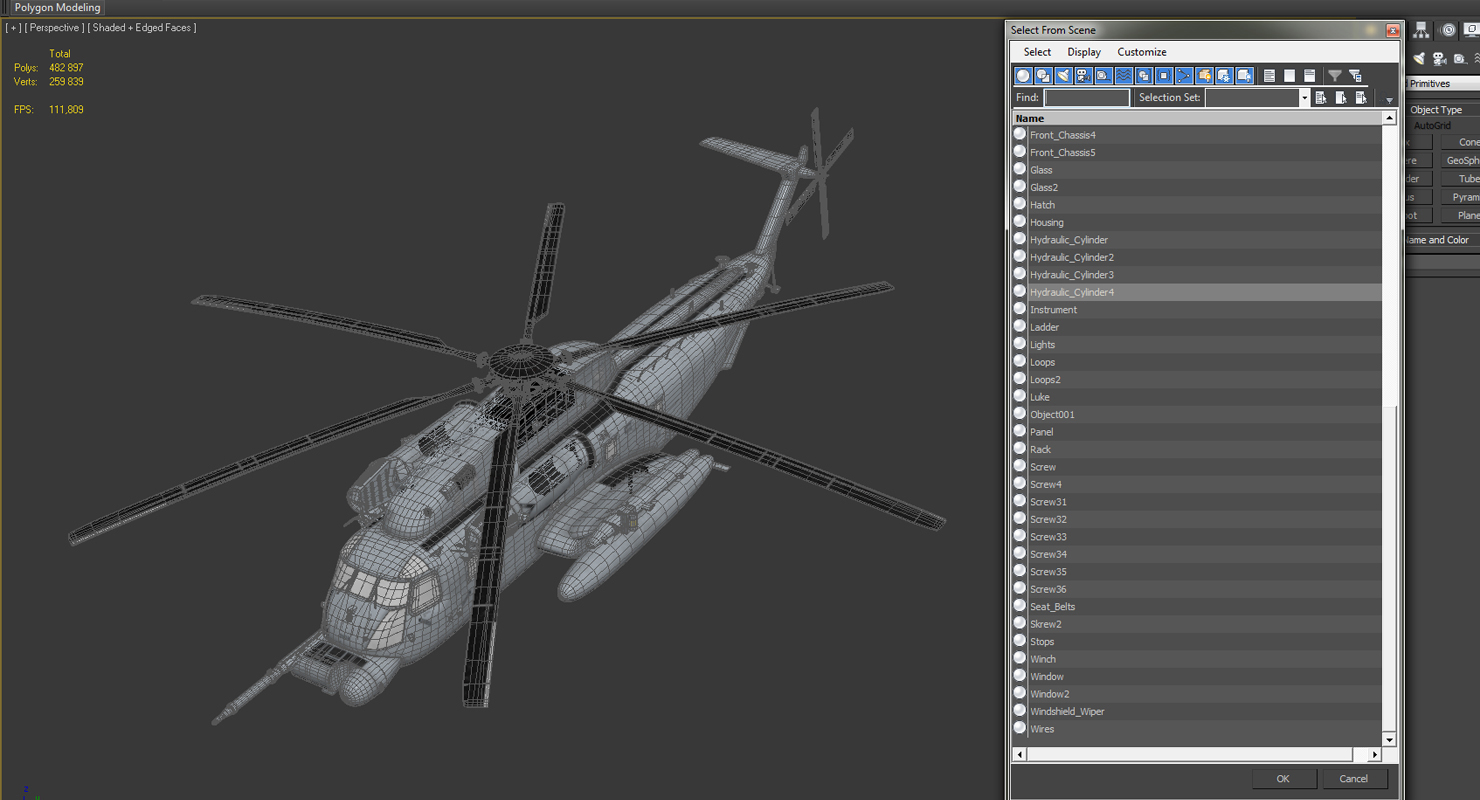Toggle Display Bones filter icon

pos(1184,76)
